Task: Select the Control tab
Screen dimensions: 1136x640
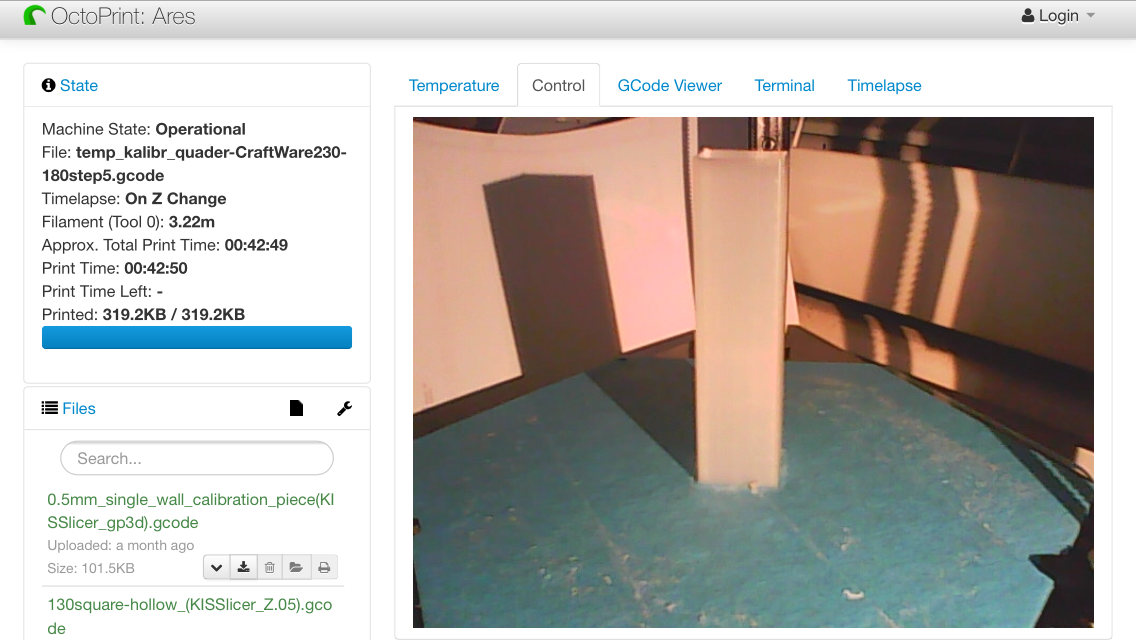Action: pyautogui.click(x=558, y=86)
